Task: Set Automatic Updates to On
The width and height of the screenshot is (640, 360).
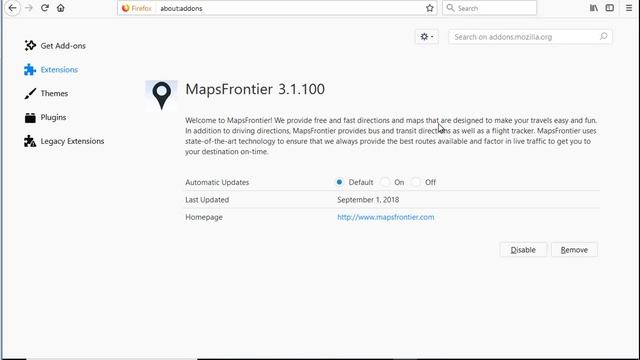Action: point(385,182)
